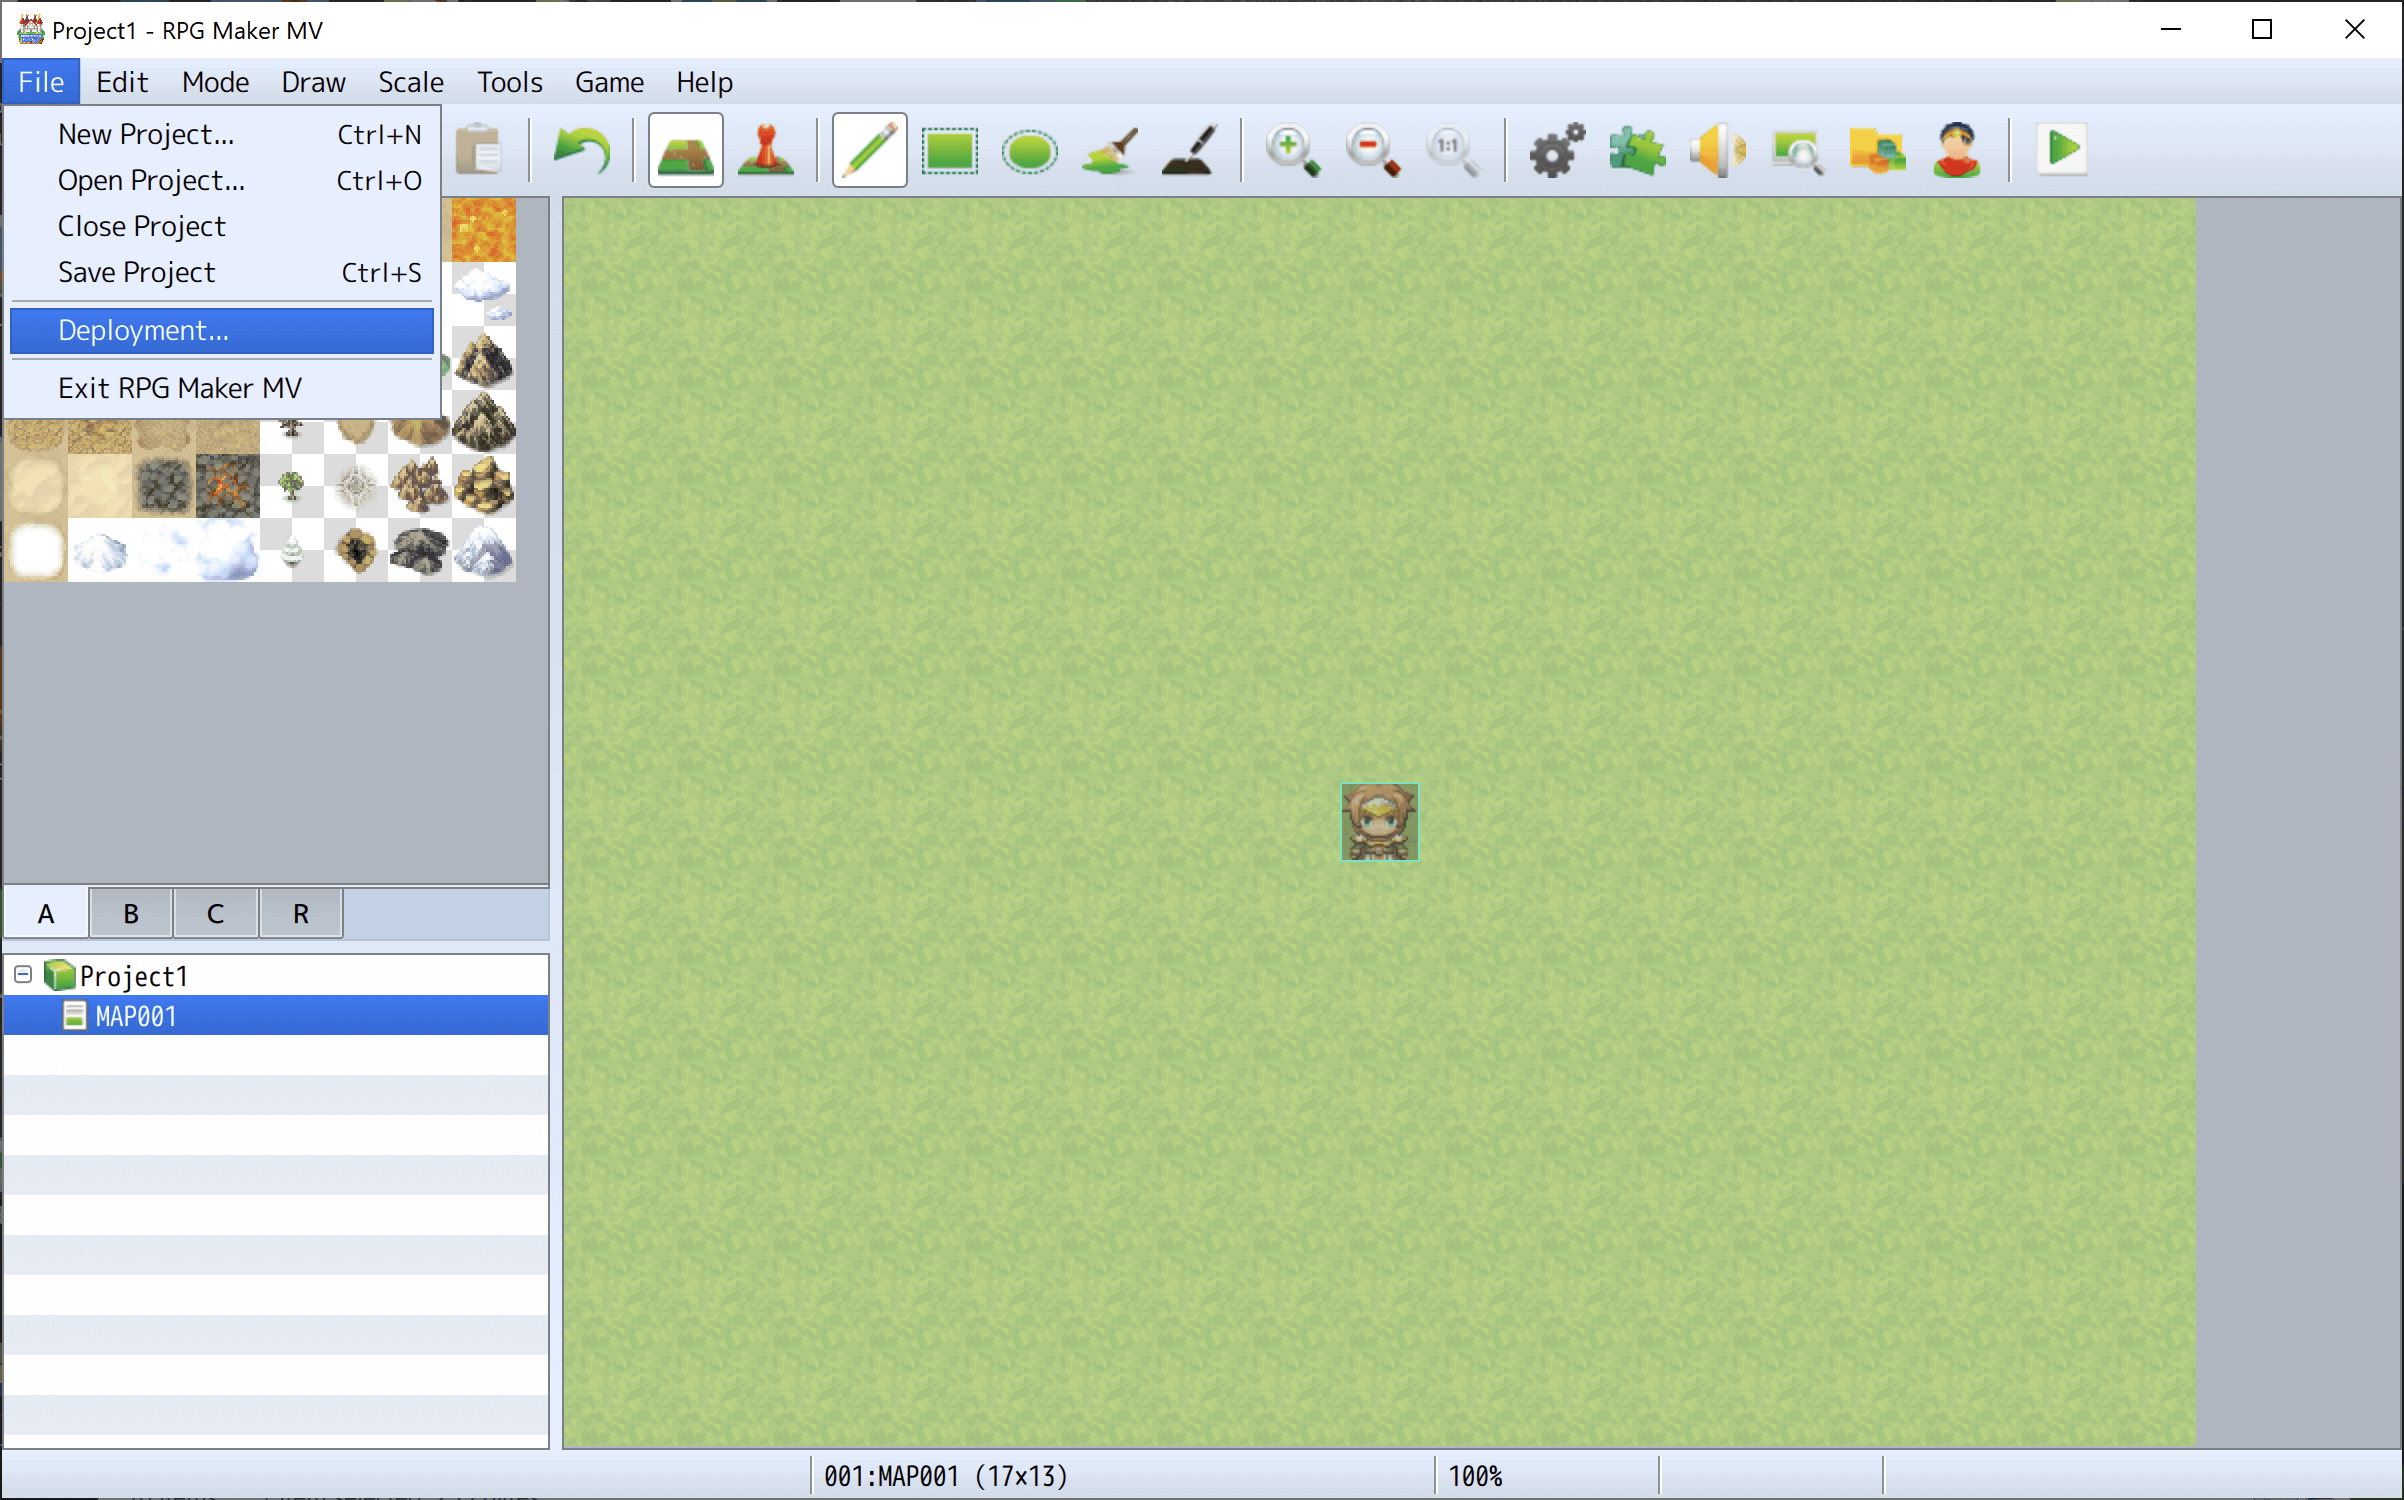
Task: Open the Database gears icon
Action: coord(1557,151)
